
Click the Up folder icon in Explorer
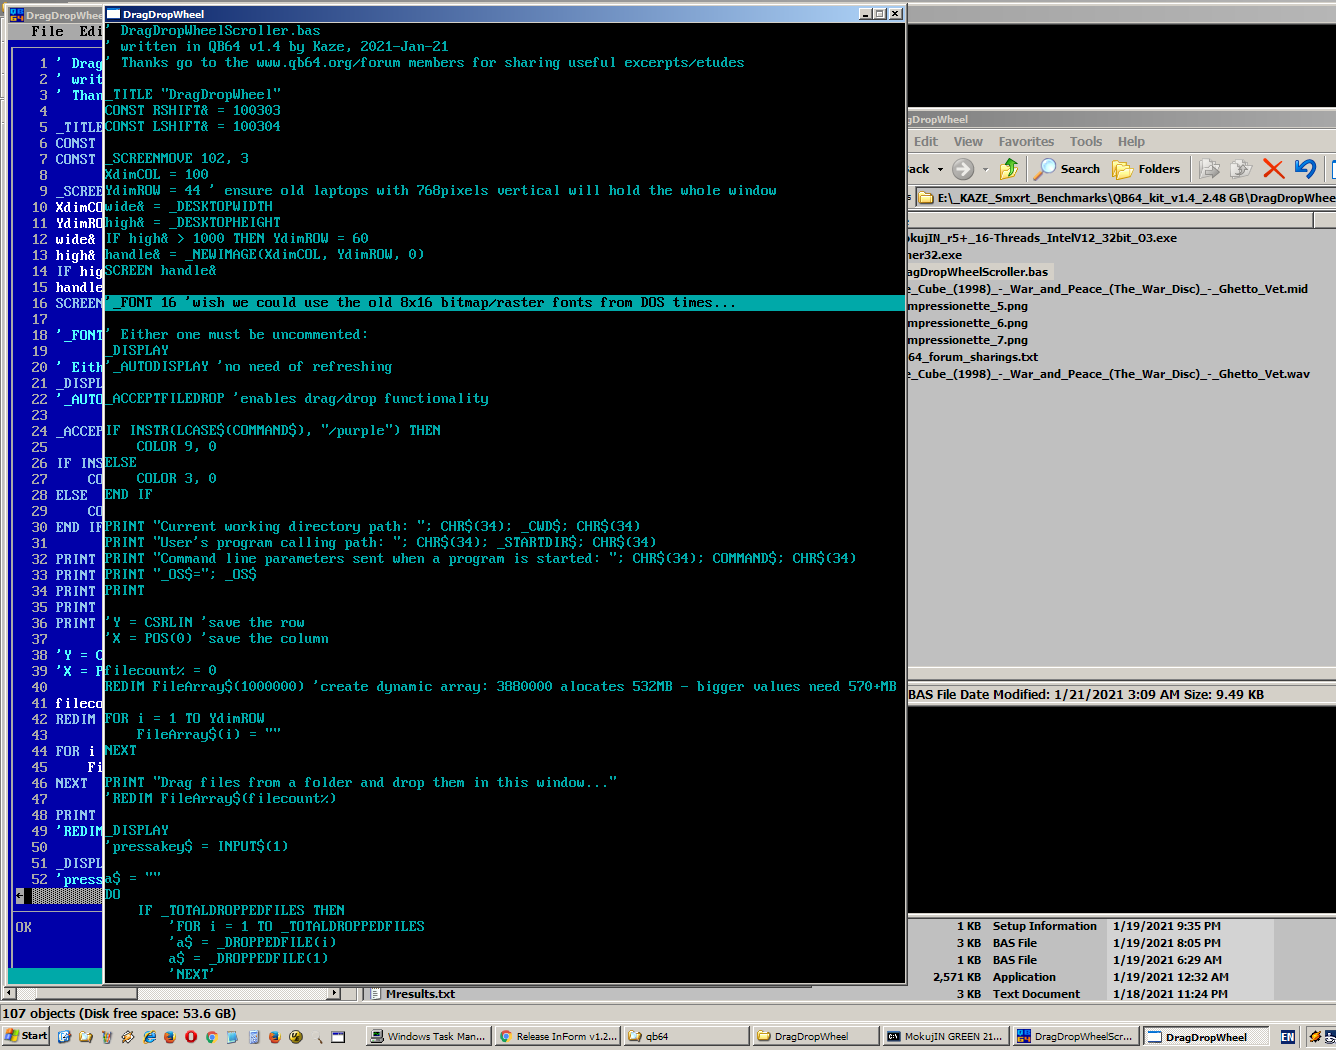click(x=1009, y=169)
